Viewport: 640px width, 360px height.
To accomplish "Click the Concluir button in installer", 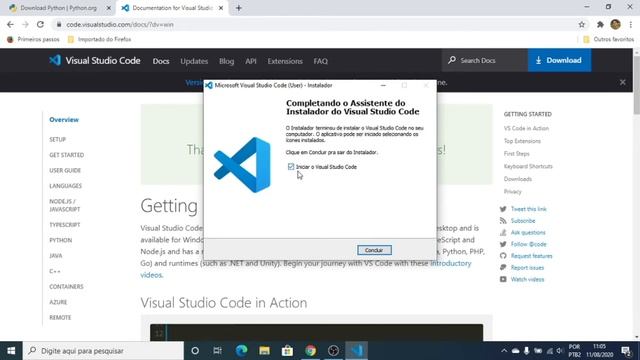I will (x=374, y=250).
